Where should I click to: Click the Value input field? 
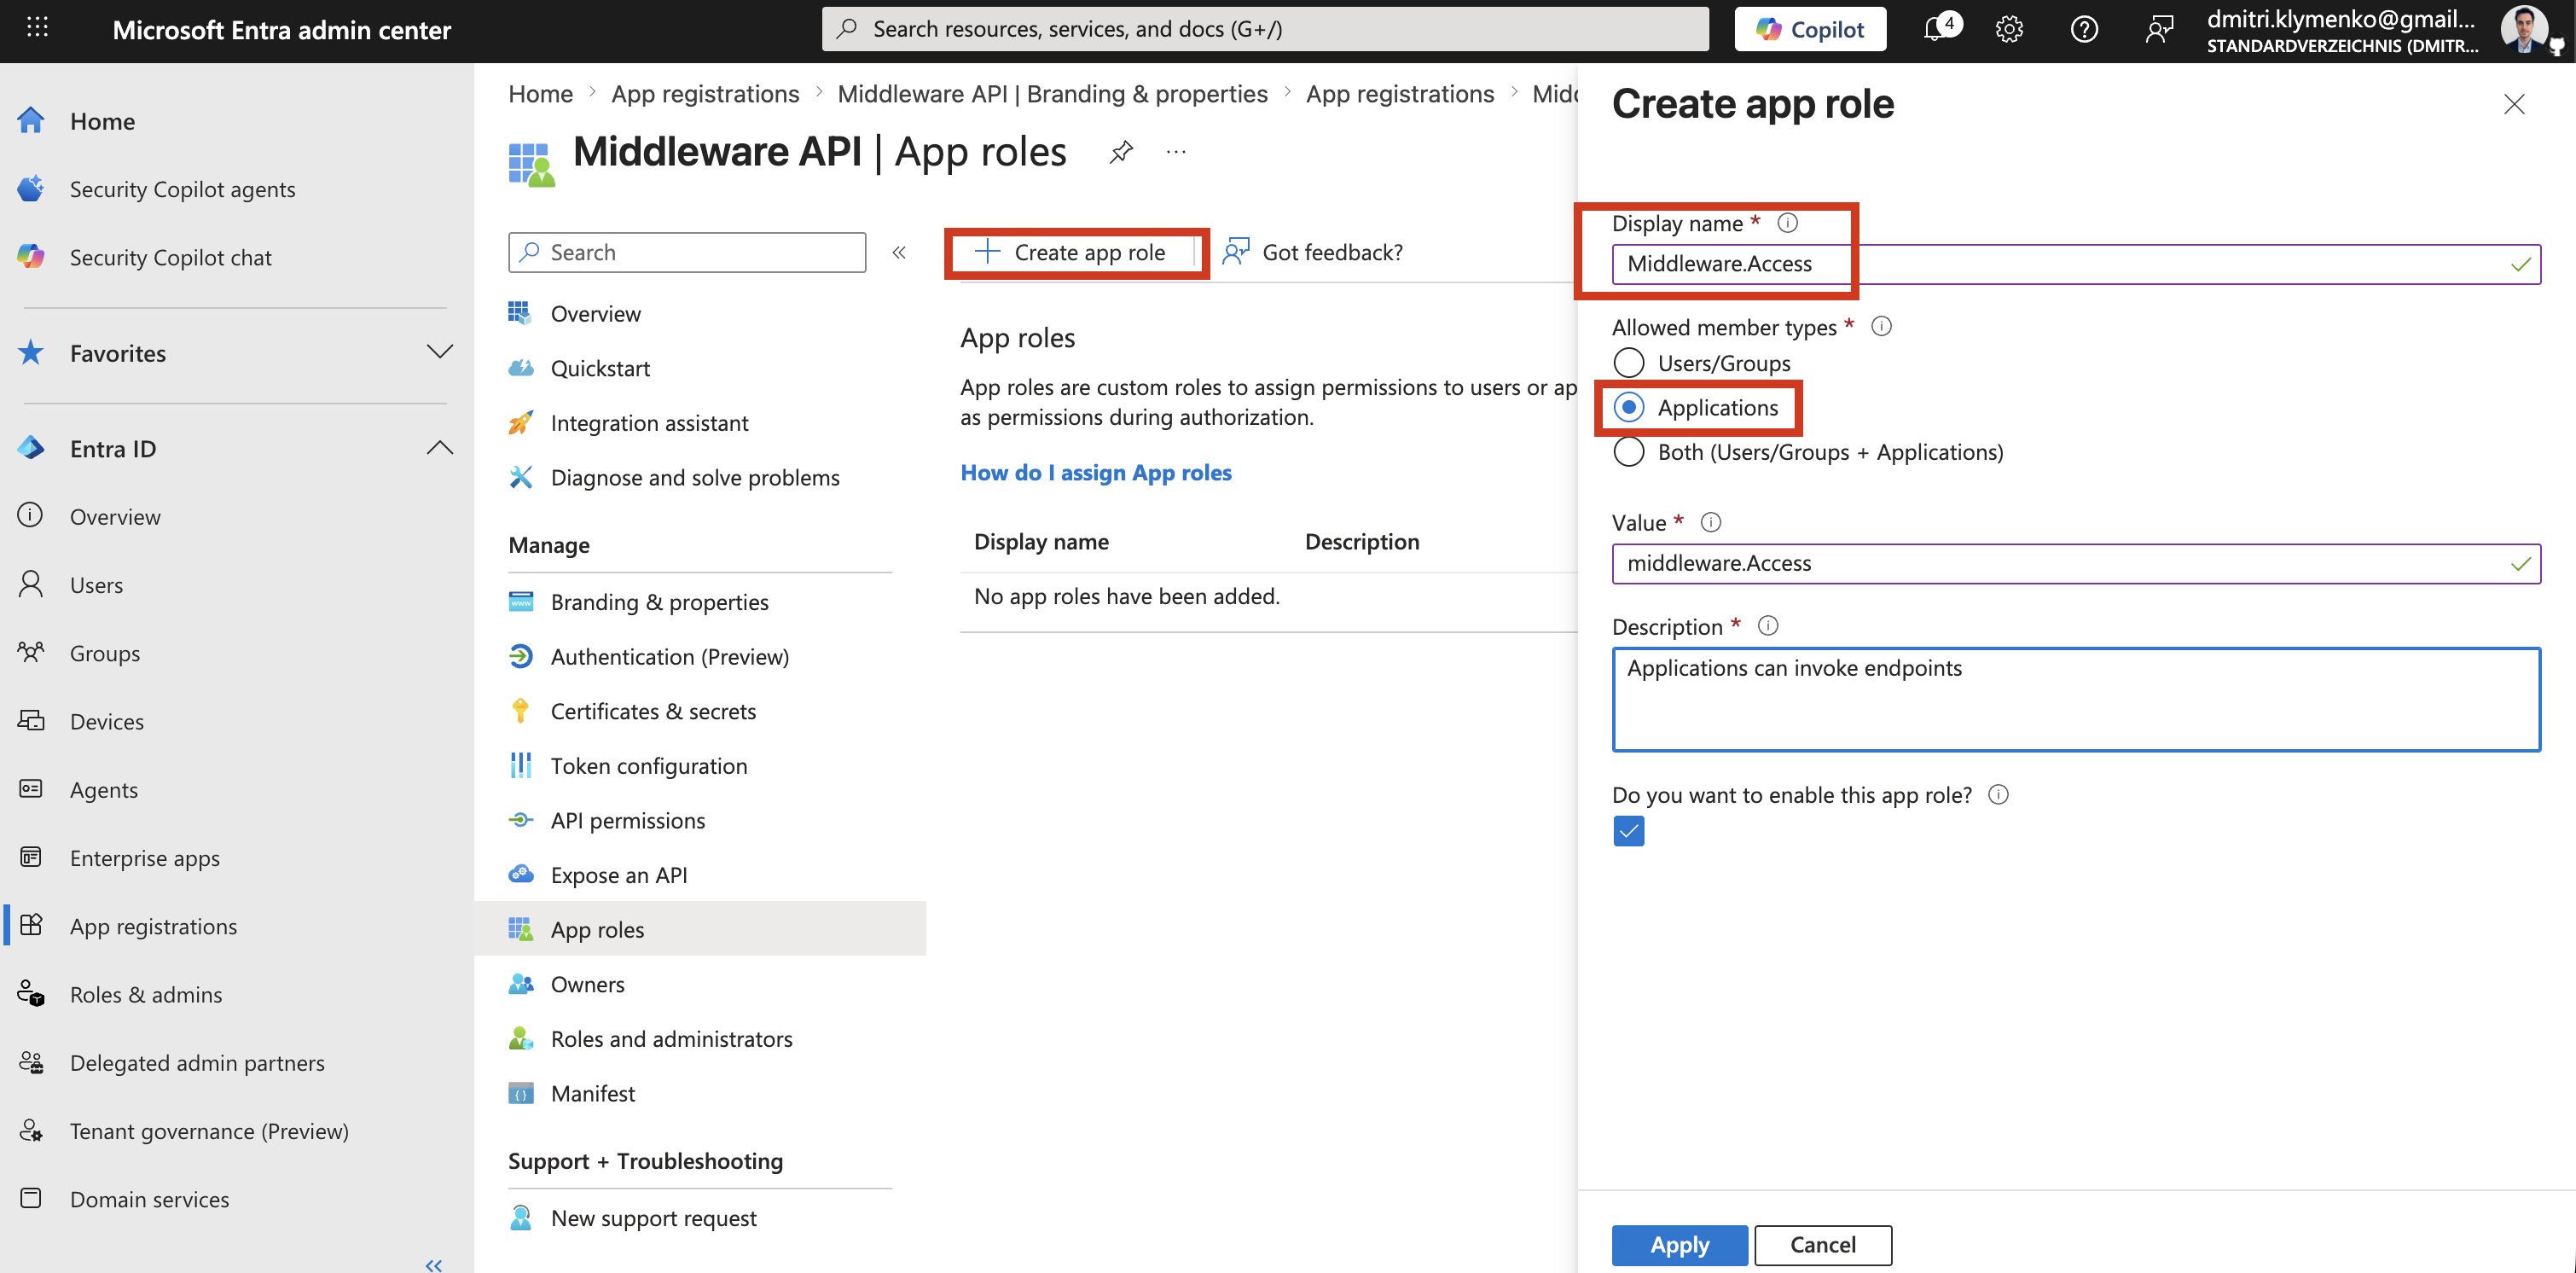[x=2076, y=563]
